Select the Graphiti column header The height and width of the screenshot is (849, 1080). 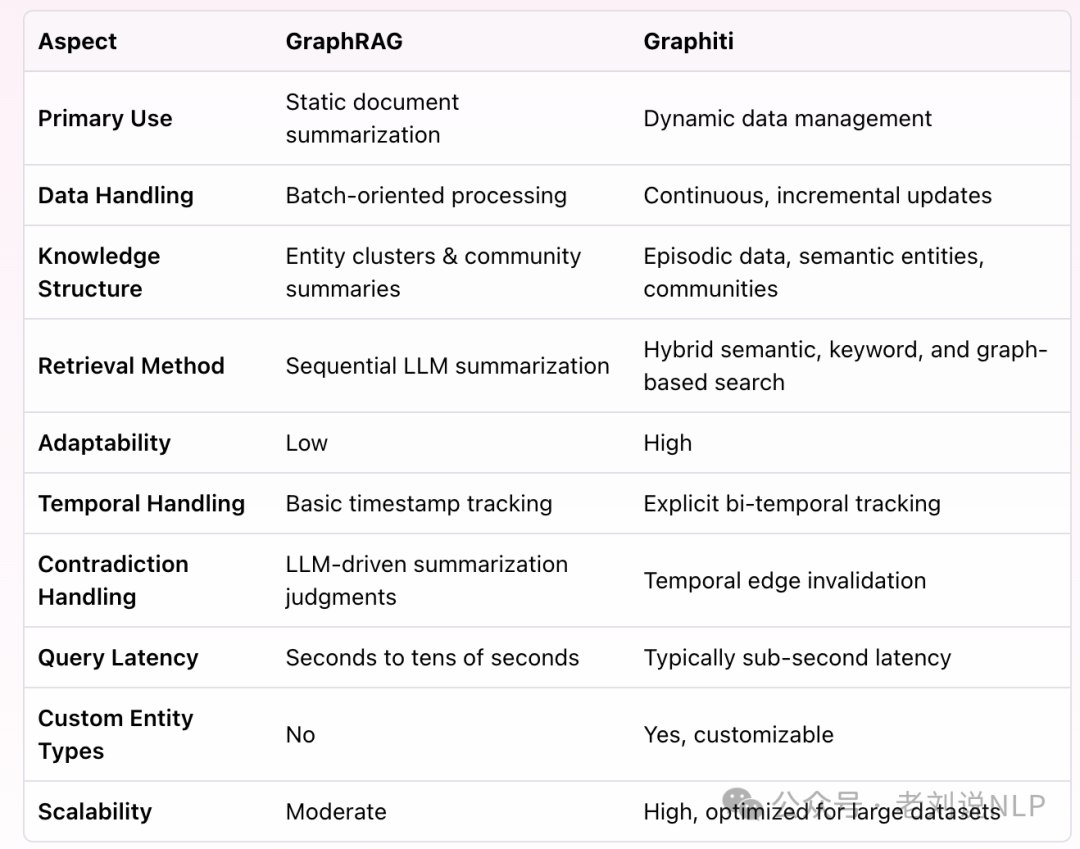pyautogui.click(x=688, y=41)
